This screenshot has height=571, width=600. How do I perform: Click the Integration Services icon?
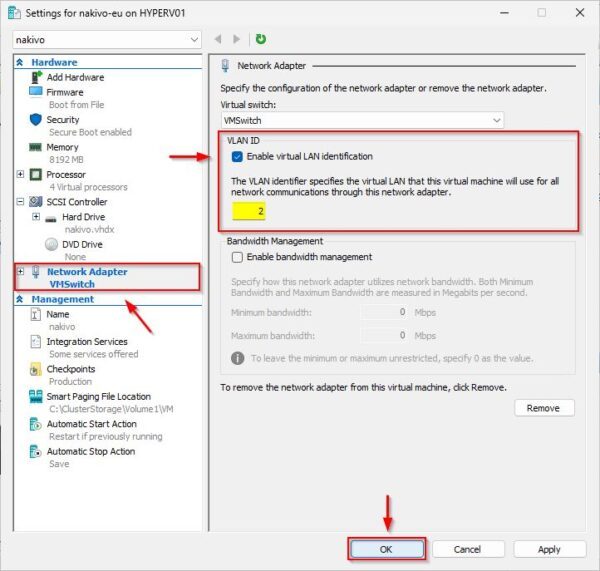35,341
